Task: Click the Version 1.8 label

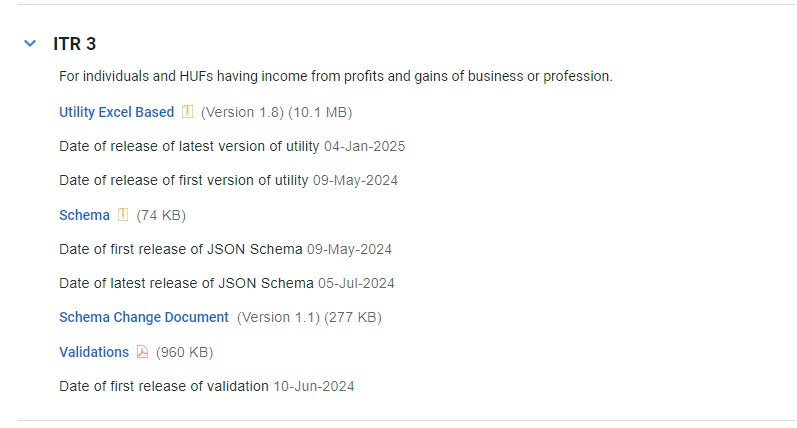Action: coord(243,112)
